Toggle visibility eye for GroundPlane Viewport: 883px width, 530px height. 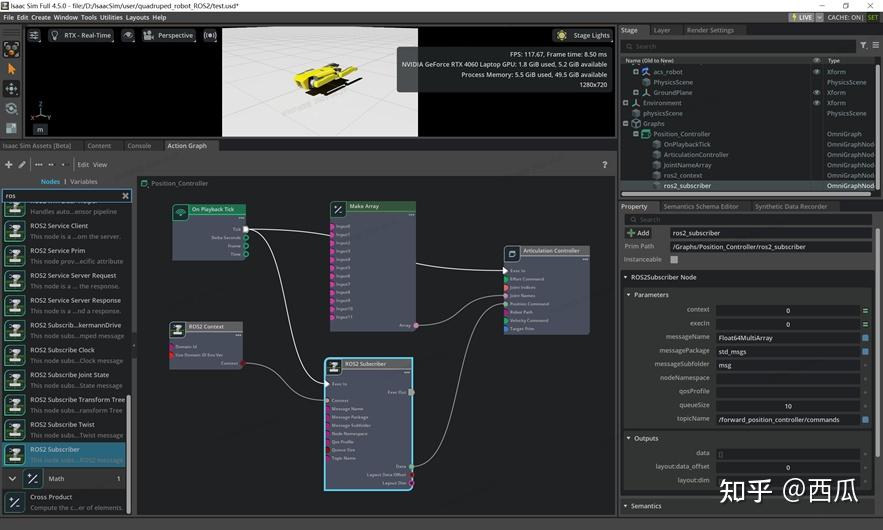click(816, 92)
